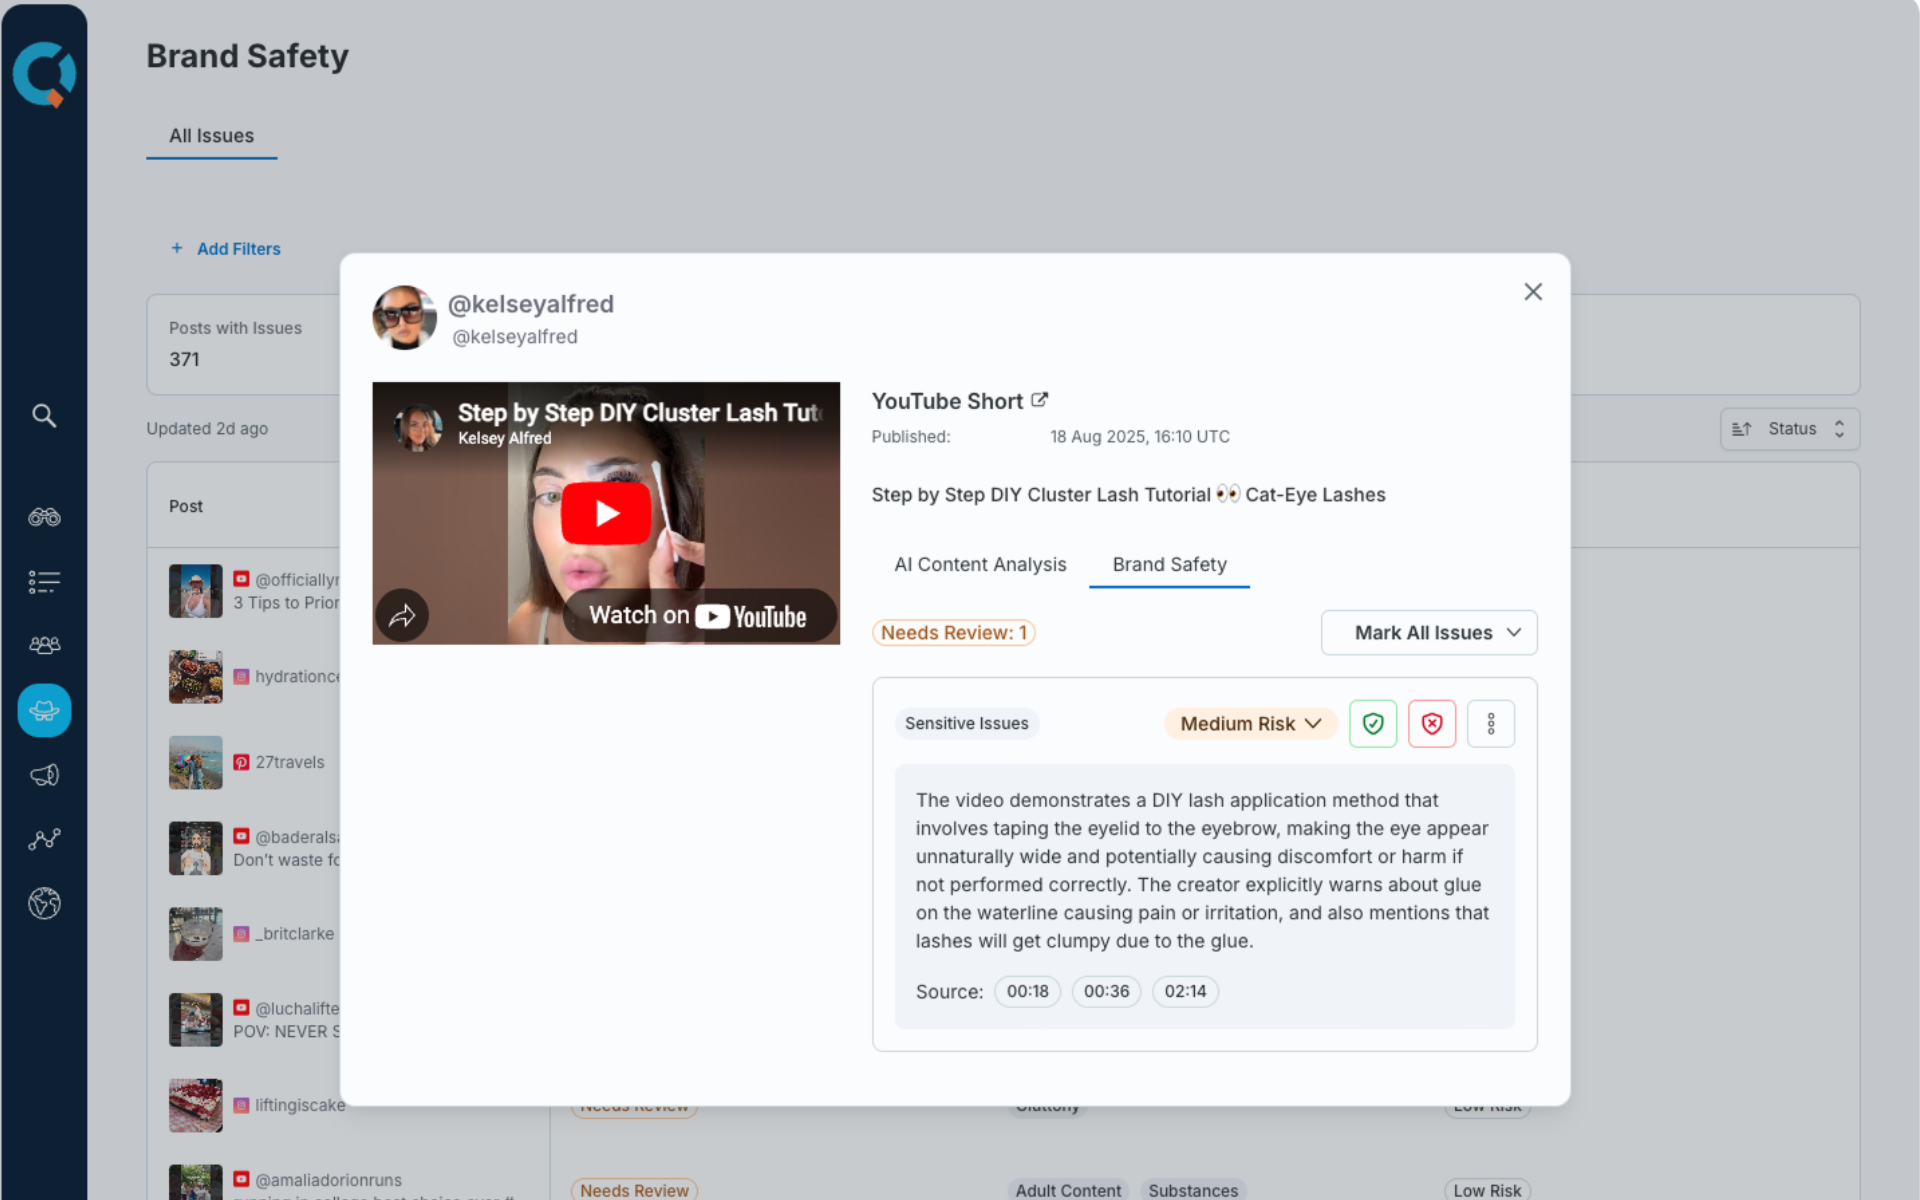Flag issue as unsafe with red shield
The image size is (1920, 1200).
click(x=1432, y=724)
